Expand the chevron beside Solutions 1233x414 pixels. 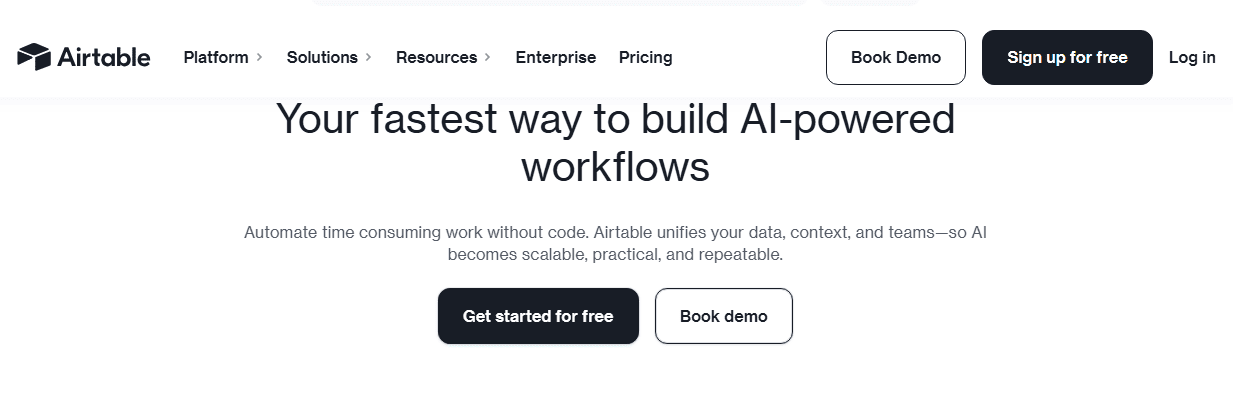click(368, 57)
